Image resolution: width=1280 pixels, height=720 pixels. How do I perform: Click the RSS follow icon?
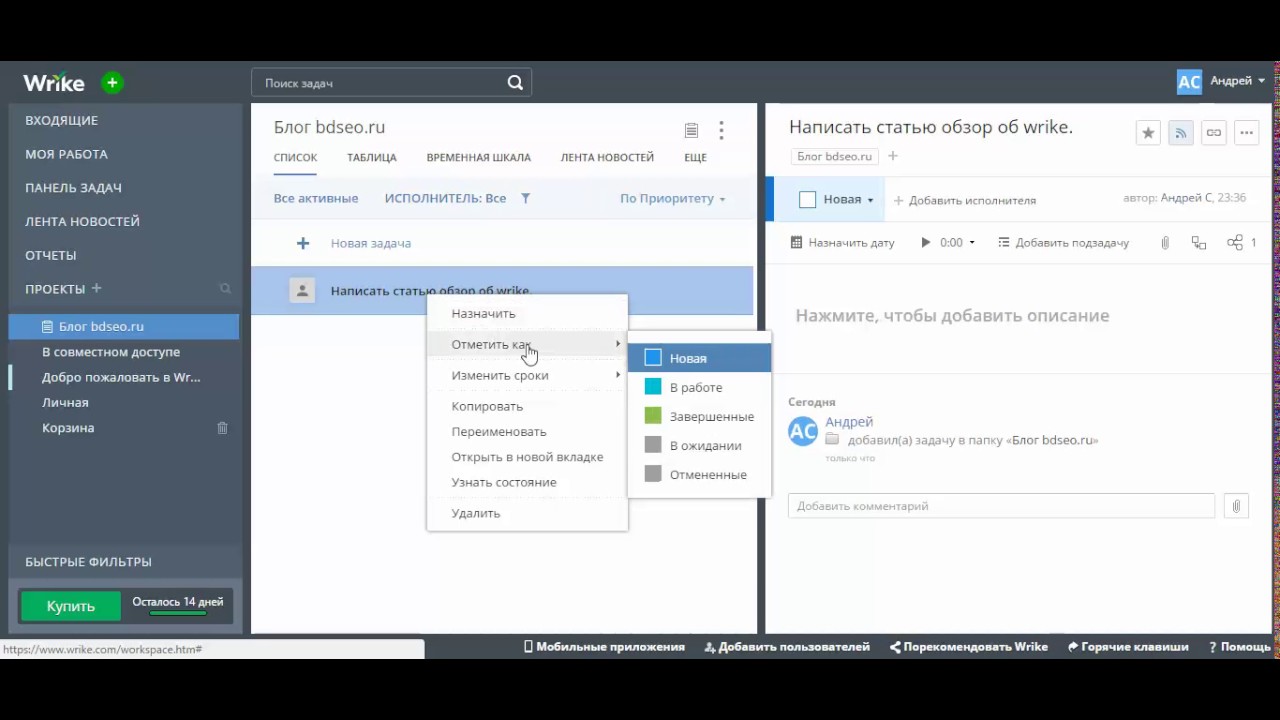(x=1181, y=132)
